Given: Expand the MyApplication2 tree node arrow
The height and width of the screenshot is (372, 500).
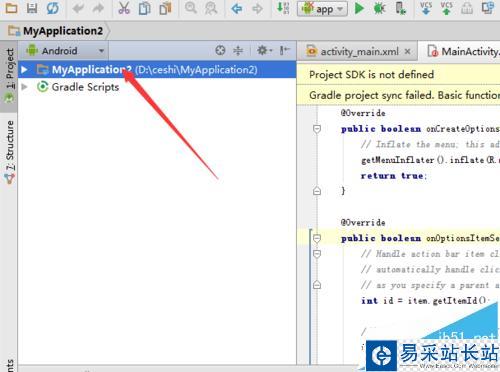Looking at the screenshot, I should [x=24, y=70].
